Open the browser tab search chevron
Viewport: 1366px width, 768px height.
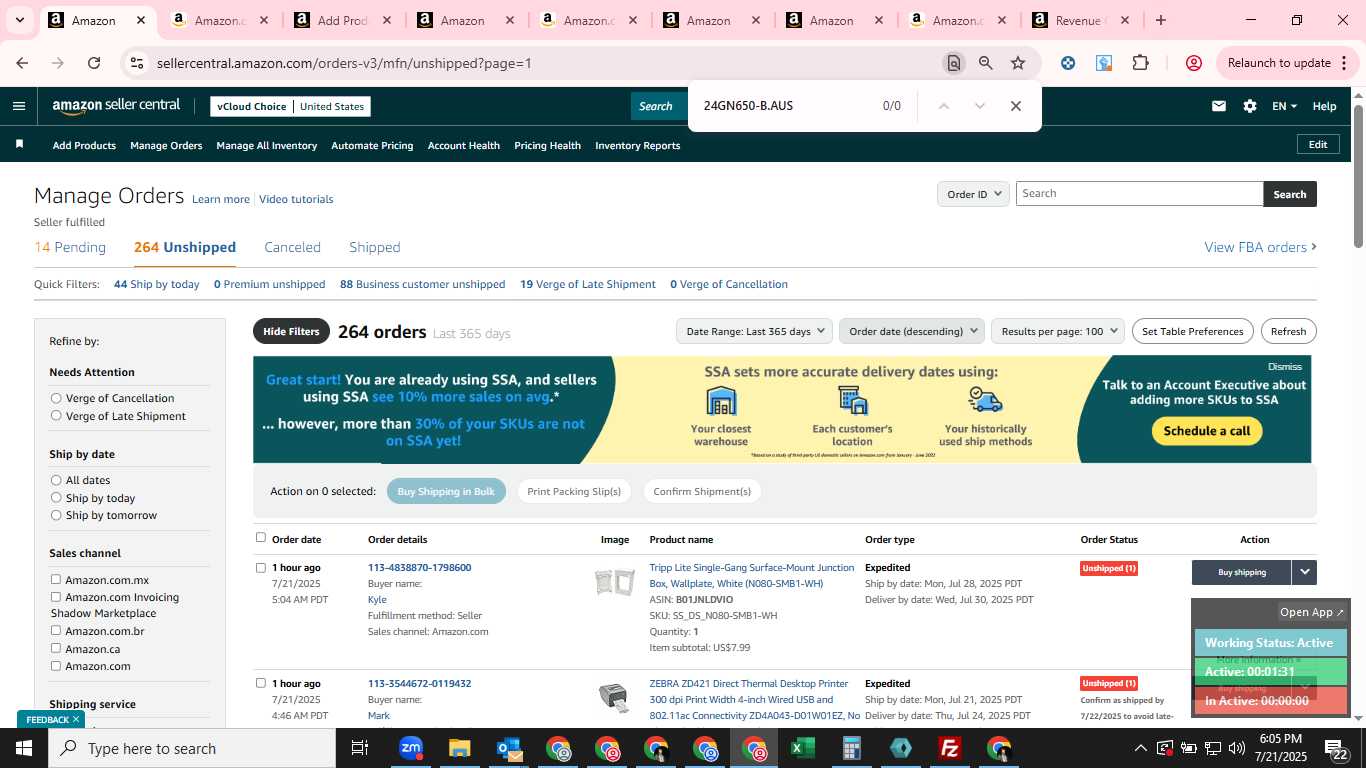tap(19, 20)
